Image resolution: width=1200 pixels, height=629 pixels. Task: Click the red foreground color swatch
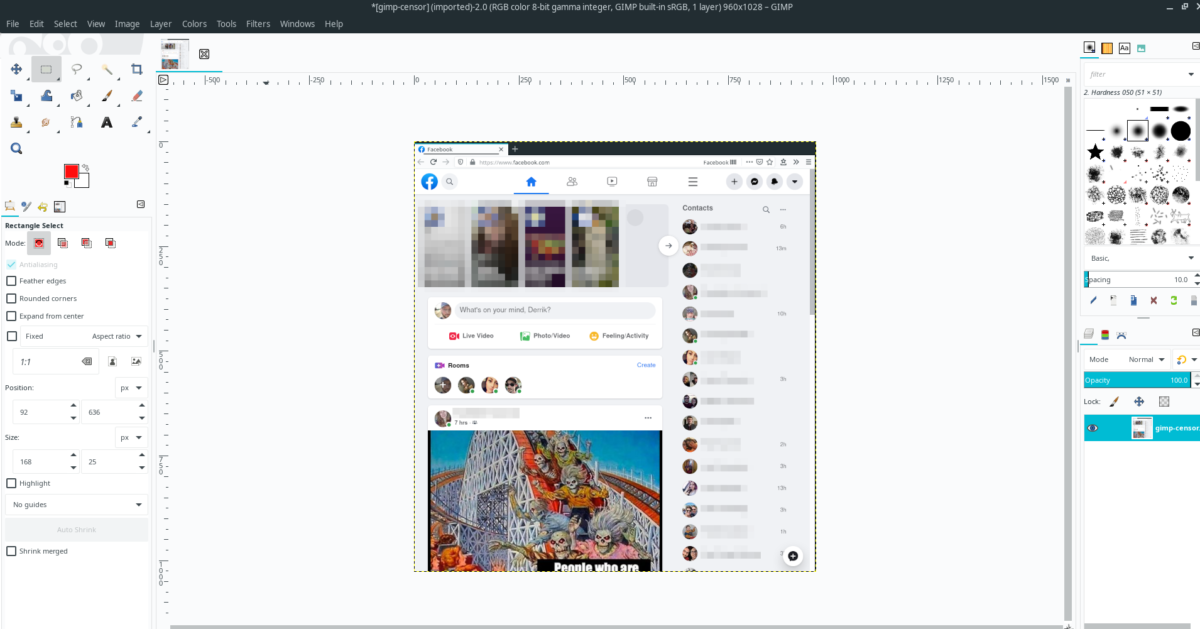click(71, 172)
